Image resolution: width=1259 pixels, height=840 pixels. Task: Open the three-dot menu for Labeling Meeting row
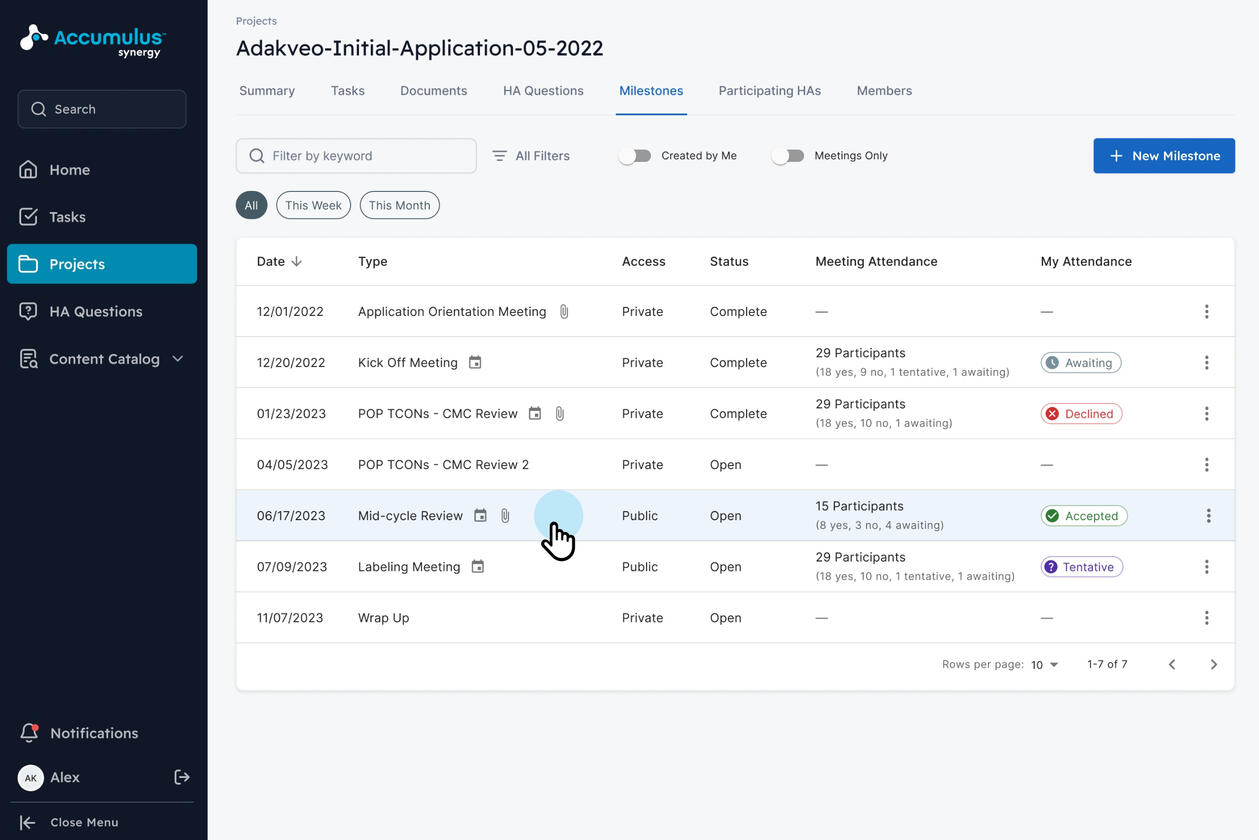pyautogui.click(x=1206, y=567)
